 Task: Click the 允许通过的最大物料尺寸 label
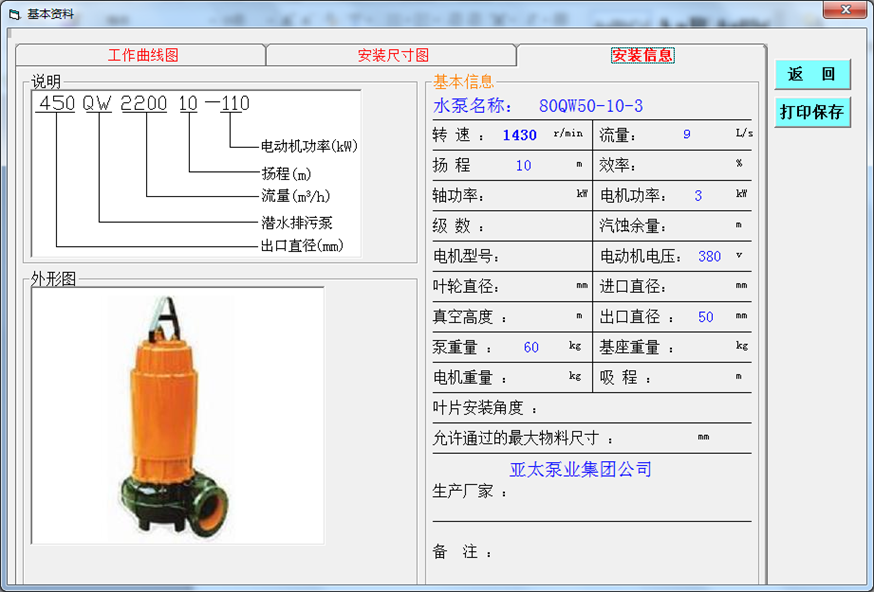tap(523, 438)
